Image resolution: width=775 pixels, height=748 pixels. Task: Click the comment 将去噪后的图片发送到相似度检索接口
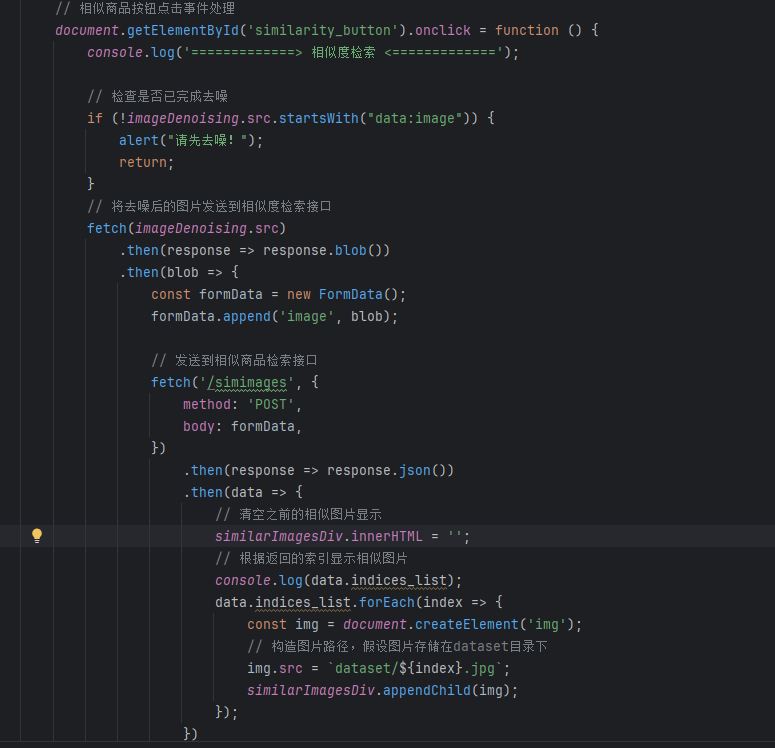coord(209,206)
